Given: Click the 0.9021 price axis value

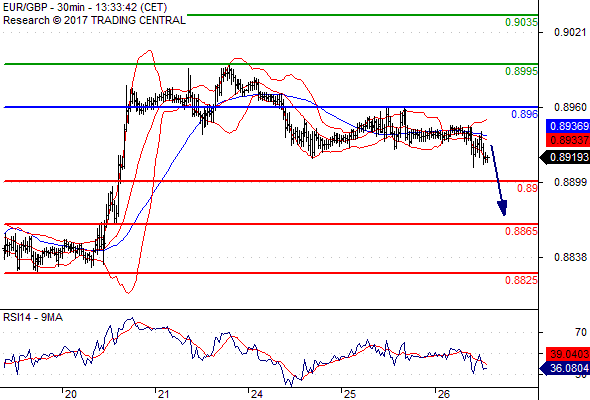Looking at the screenshot, I should 570,32.
